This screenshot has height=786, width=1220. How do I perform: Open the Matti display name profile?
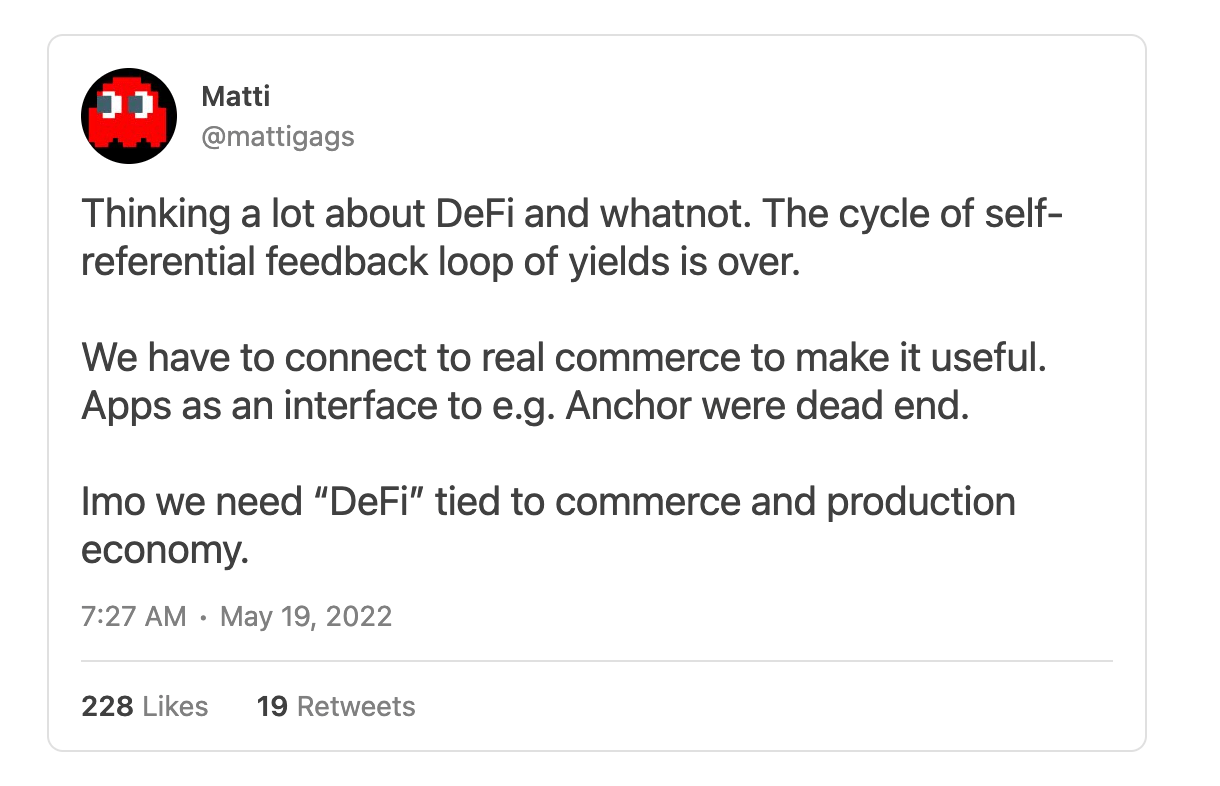tap(235, 96)
